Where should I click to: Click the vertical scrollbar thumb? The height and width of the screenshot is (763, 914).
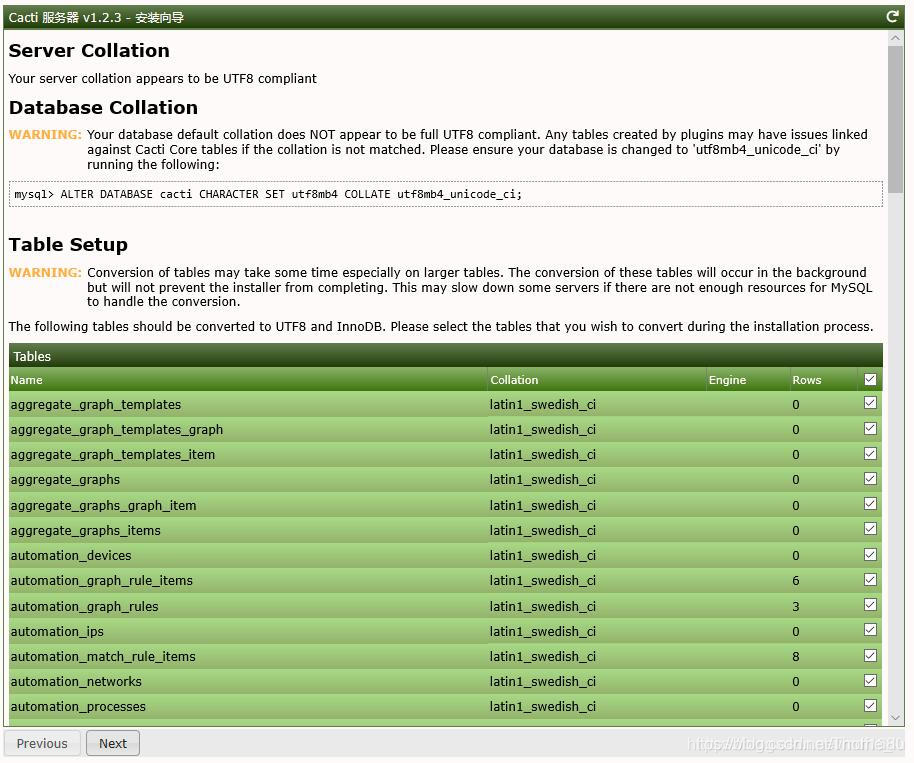(x=895, y=119)
